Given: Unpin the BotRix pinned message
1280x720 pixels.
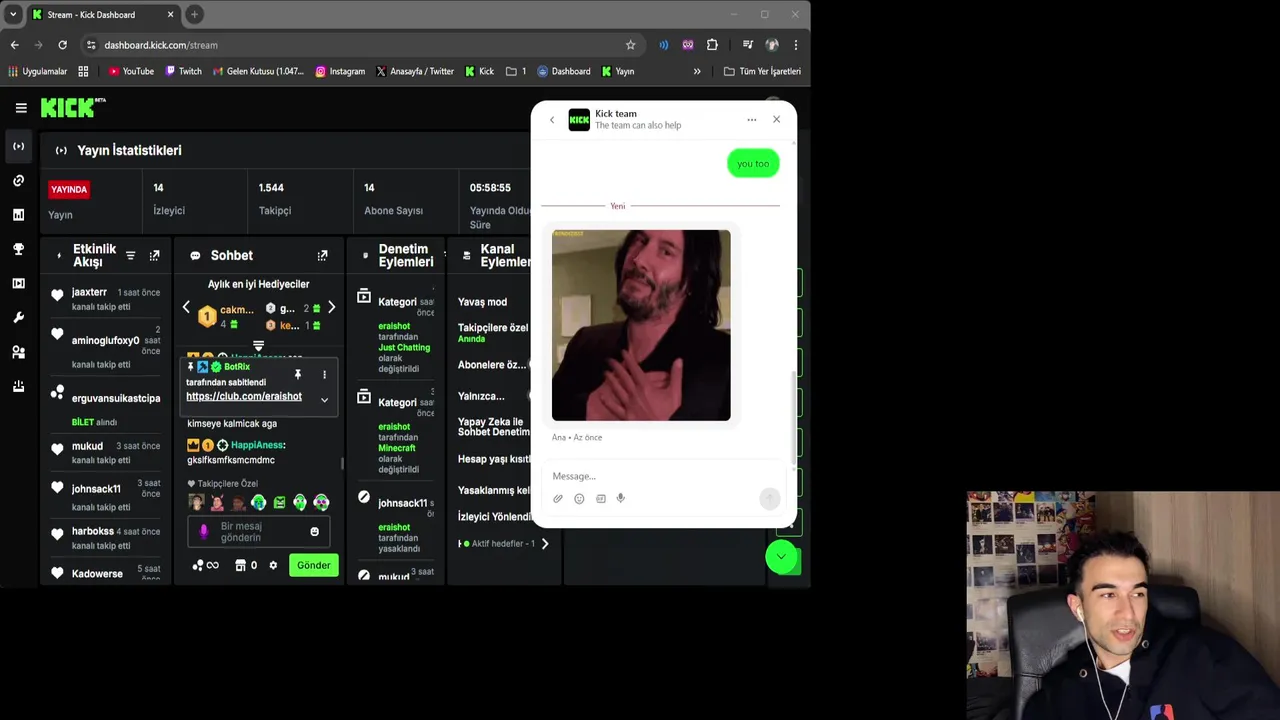Looking at the screenshot, I should [297, 375].
